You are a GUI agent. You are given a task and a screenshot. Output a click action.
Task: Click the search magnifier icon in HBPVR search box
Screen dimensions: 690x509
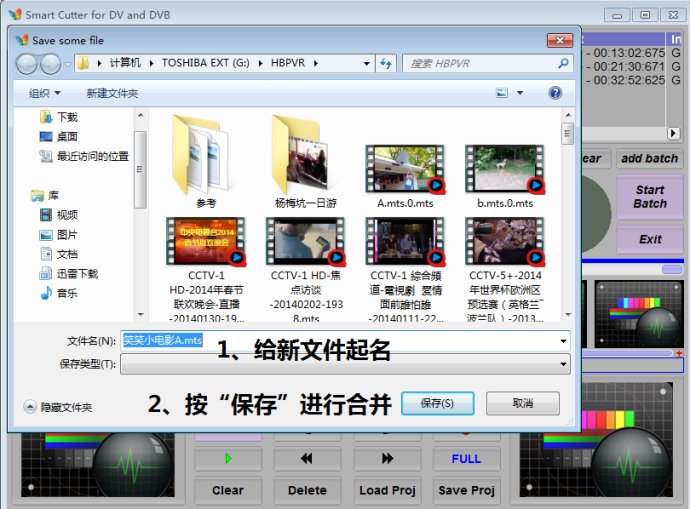563,63
